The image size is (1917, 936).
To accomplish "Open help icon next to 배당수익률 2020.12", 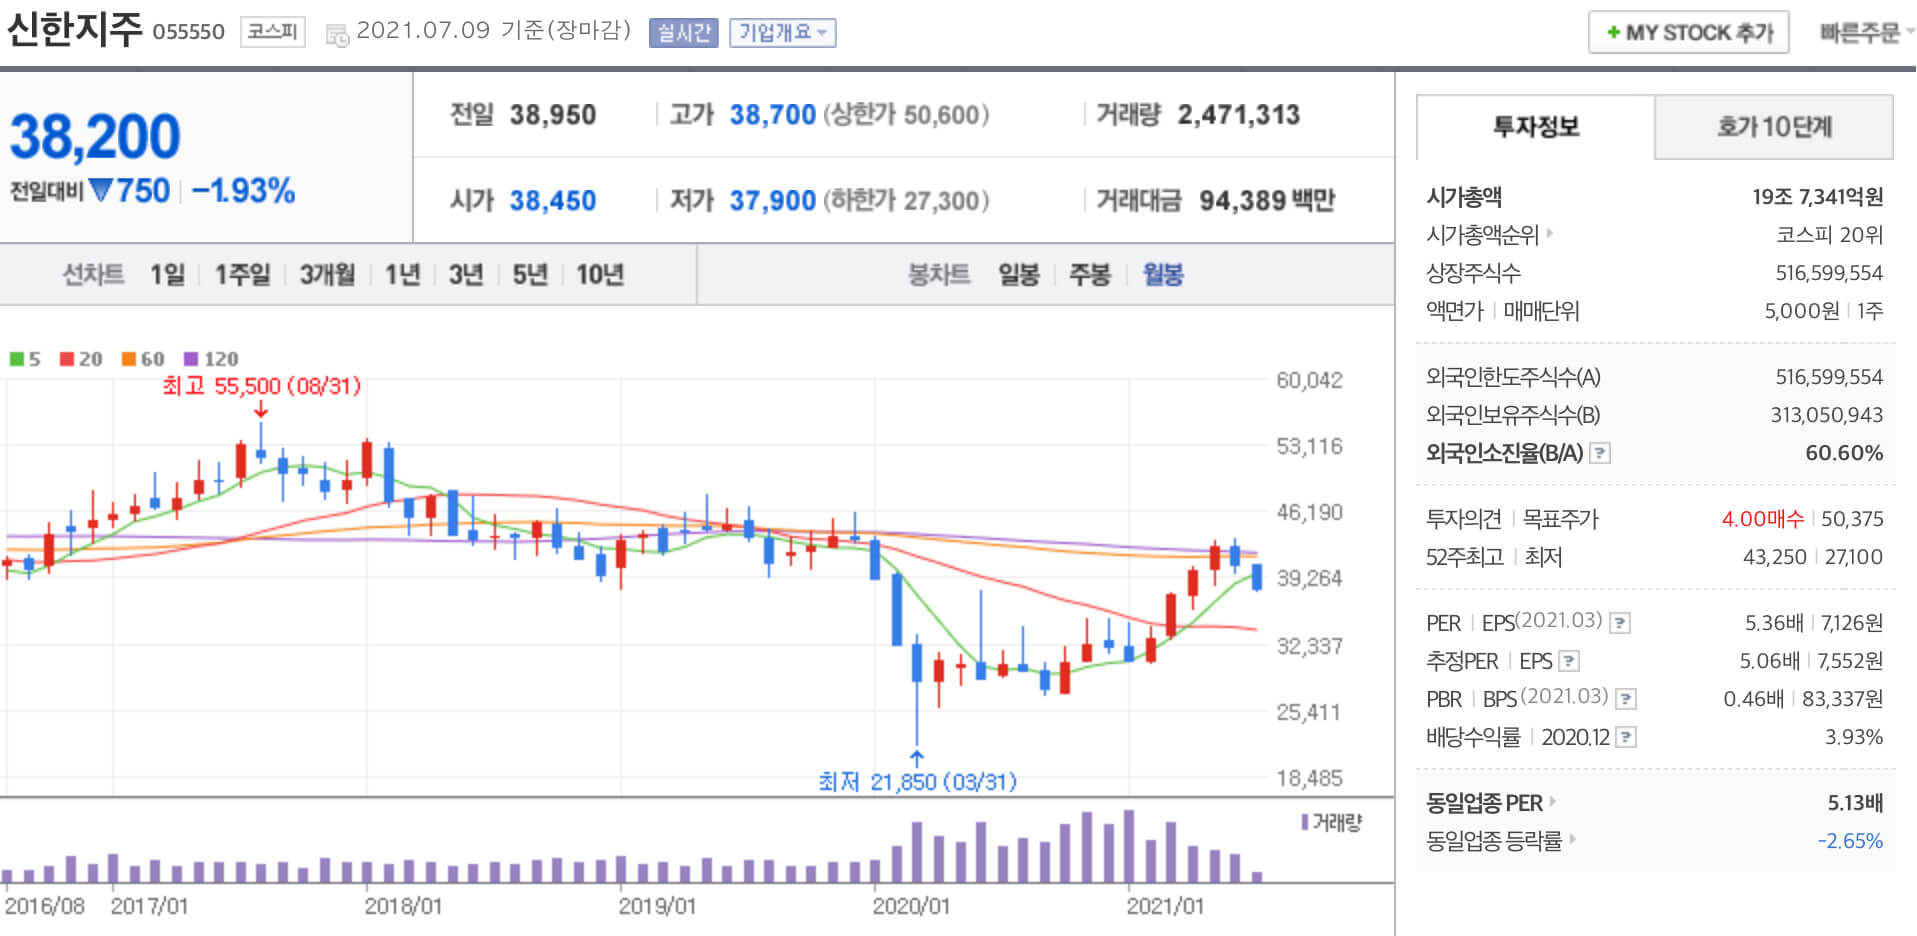I will point(1626,738).
